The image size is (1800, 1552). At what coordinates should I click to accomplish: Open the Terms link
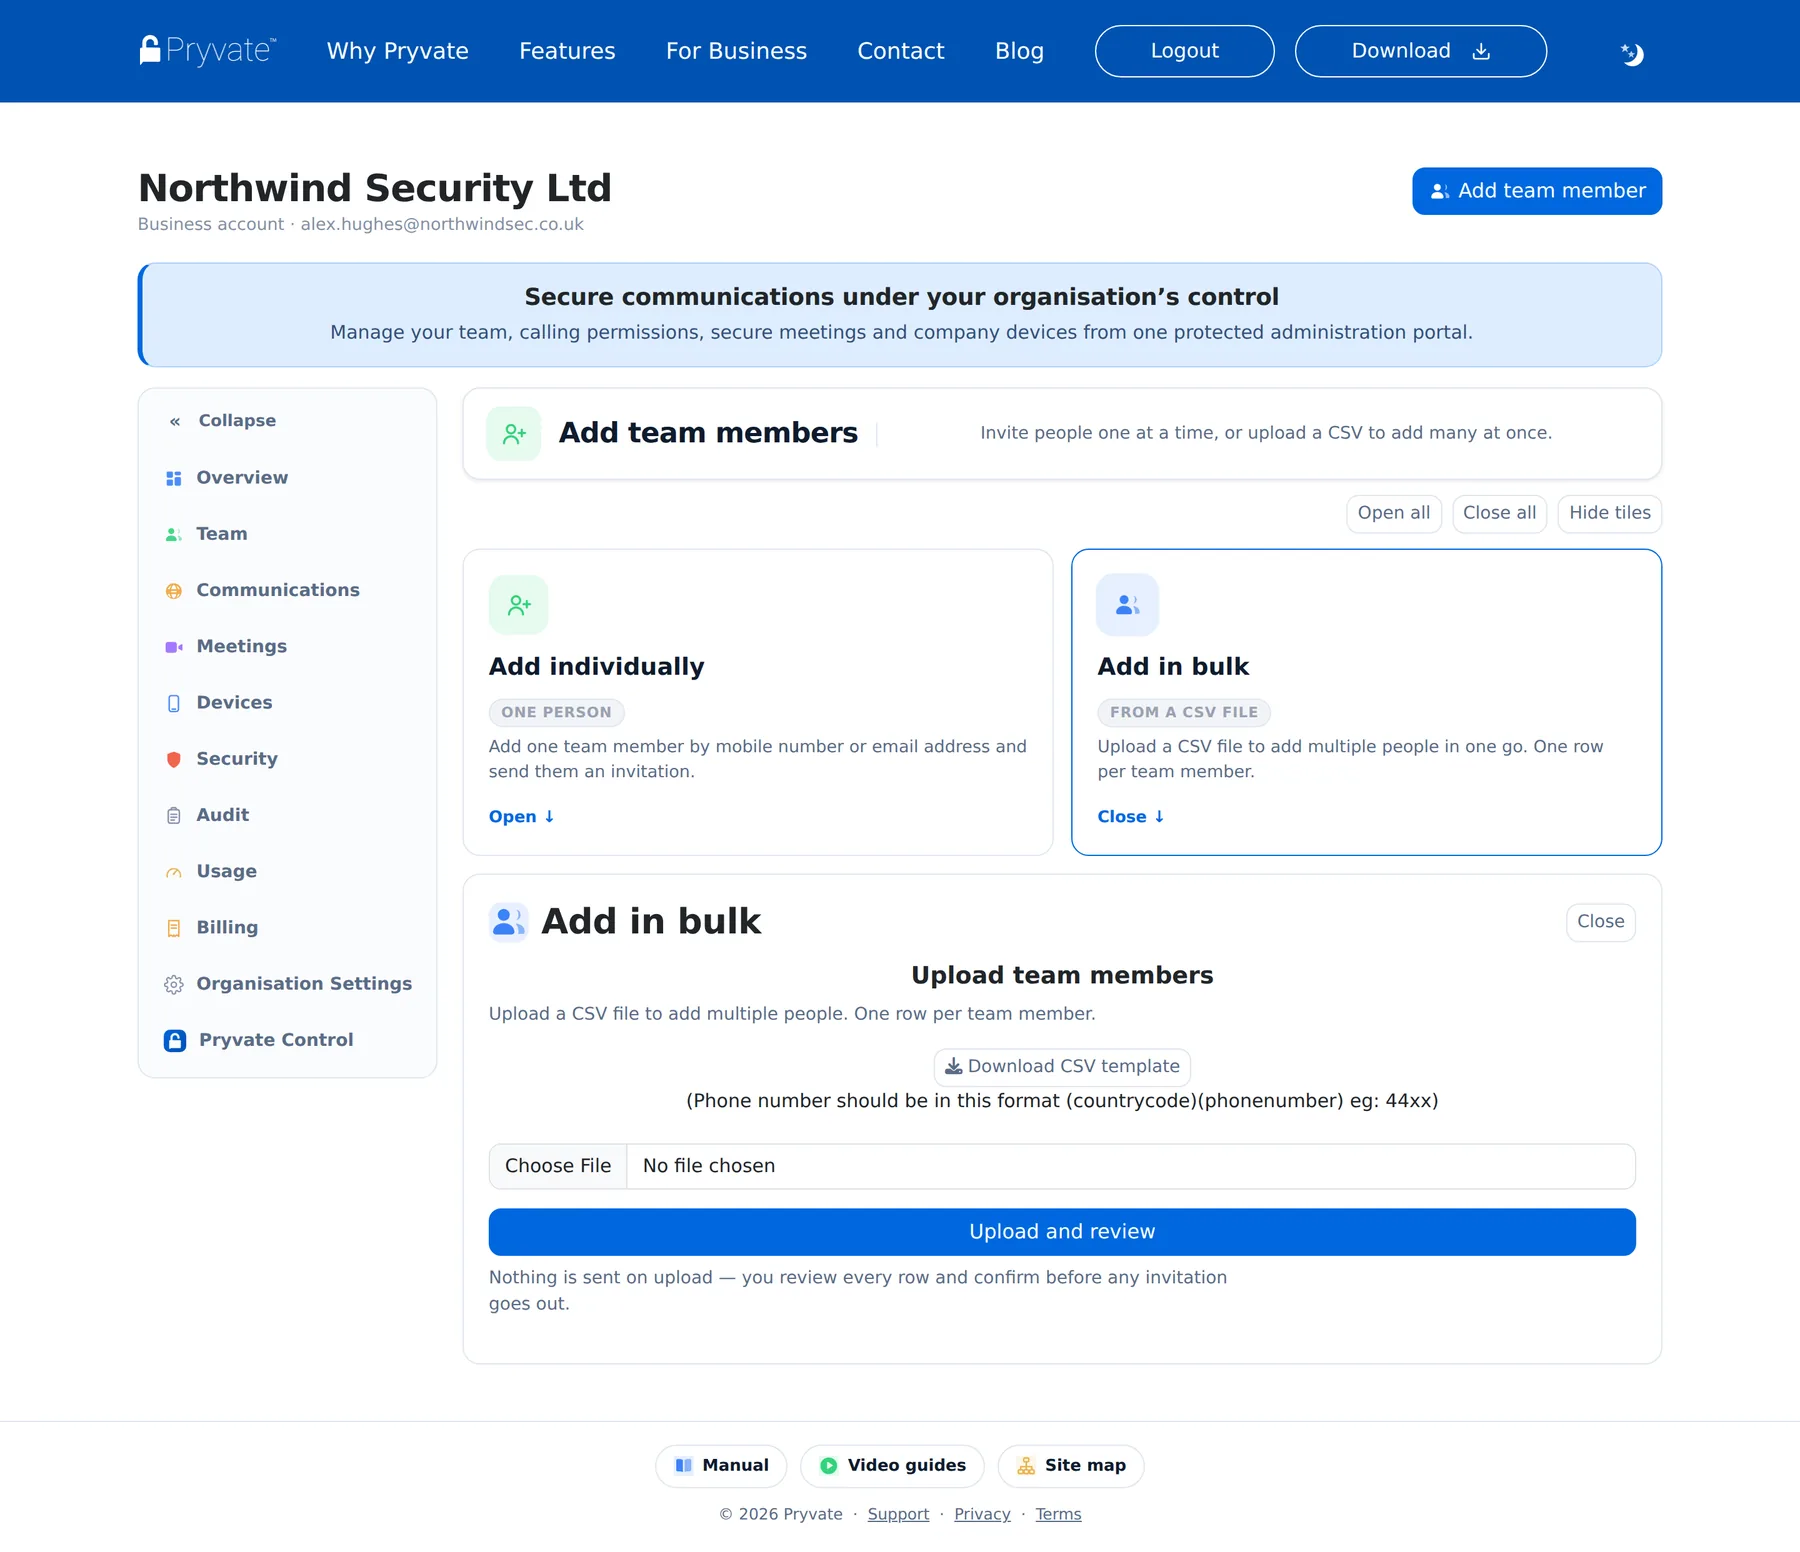click(1058, 1514)
